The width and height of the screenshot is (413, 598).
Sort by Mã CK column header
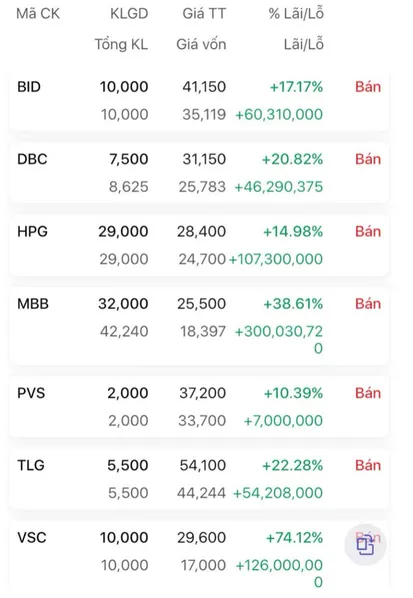(x=38, y=14)
